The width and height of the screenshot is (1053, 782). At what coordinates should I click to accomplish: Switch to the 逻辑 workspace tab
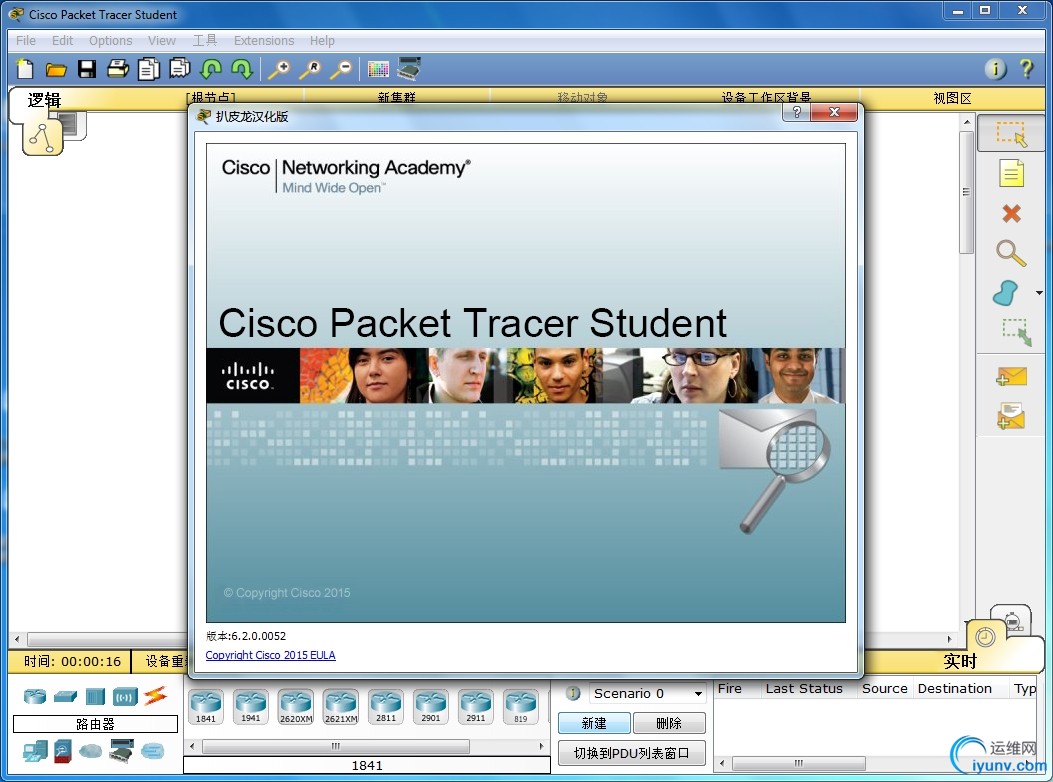[44, 100]
